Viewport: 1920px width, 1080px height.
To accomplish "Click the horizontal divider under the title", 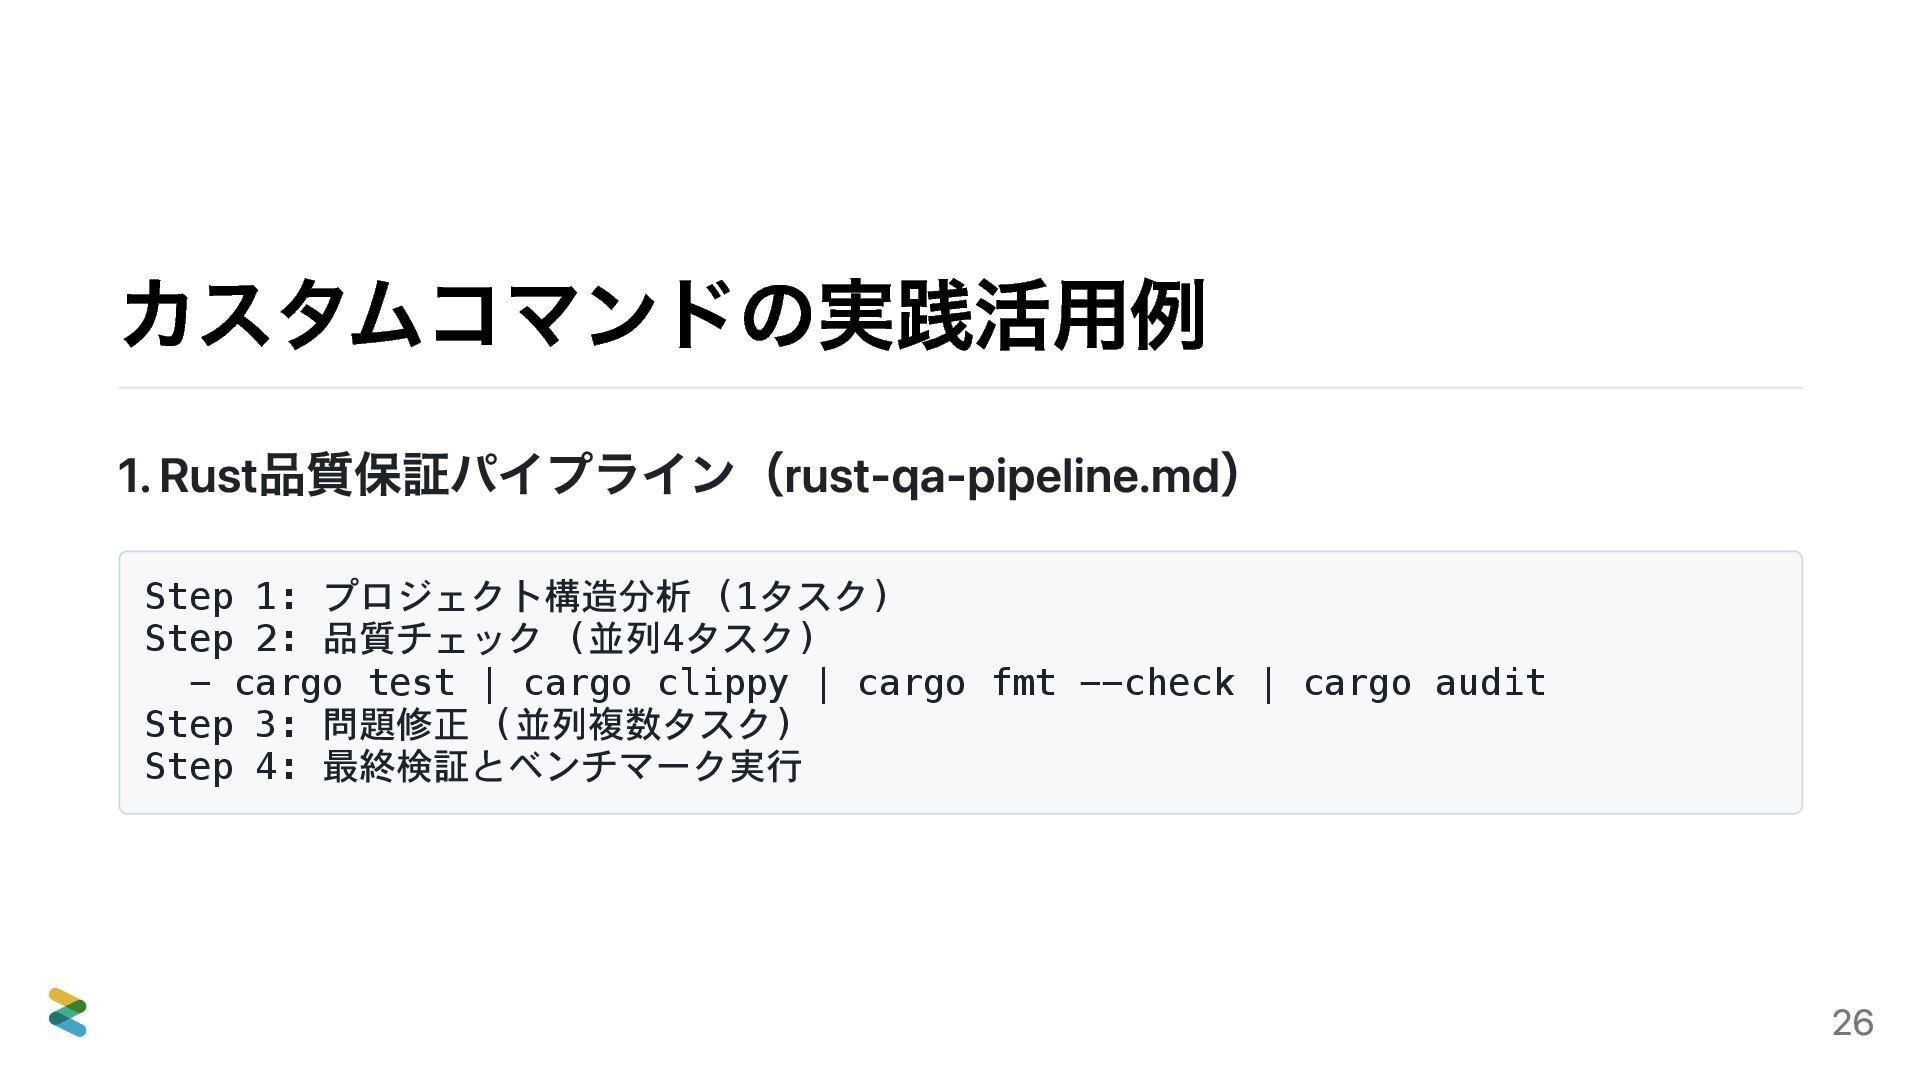I will pyautogui.click(x=960, y=387).
